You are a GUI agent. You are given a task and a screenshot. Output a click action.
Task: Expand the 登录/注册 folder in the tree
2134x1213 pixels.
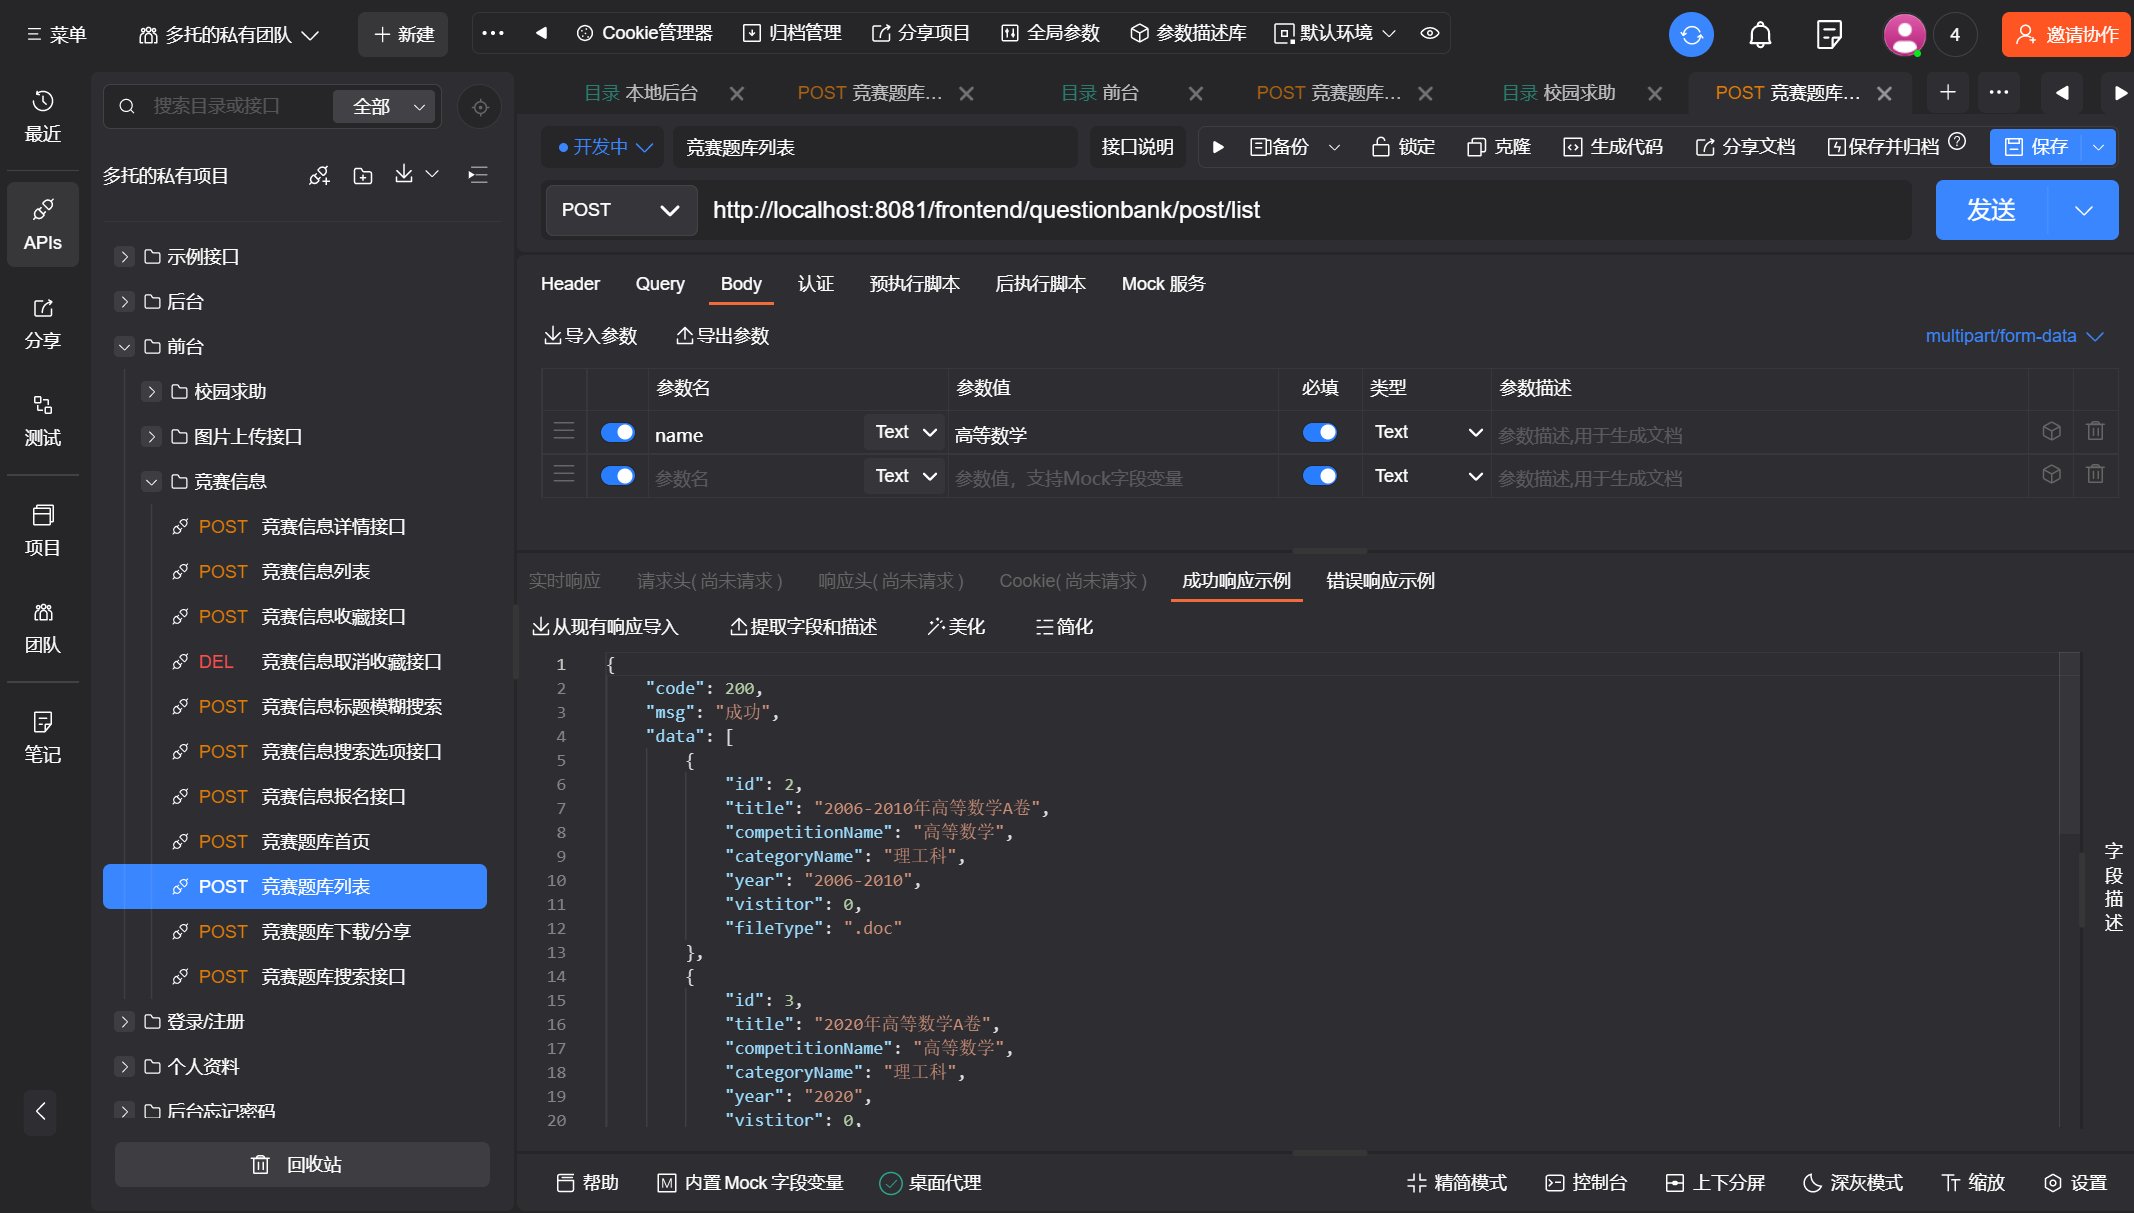(124, 1021)
